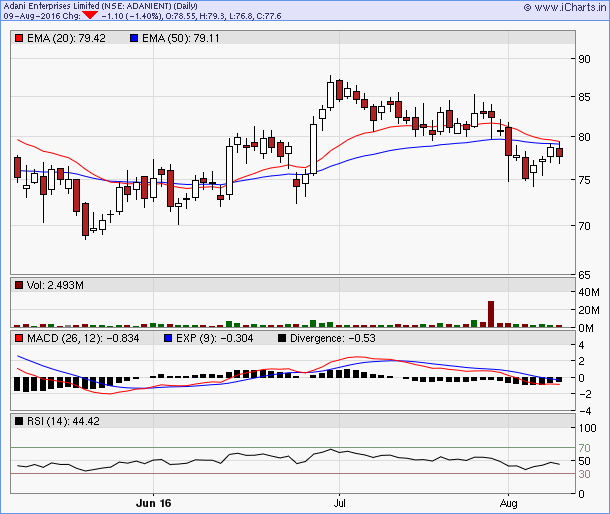Image resolution: width=610 pixels, height=514 pixels.
Task: Click the tall white candle at the early July peak
Action: pyautogui.click(x=330, y=95)
